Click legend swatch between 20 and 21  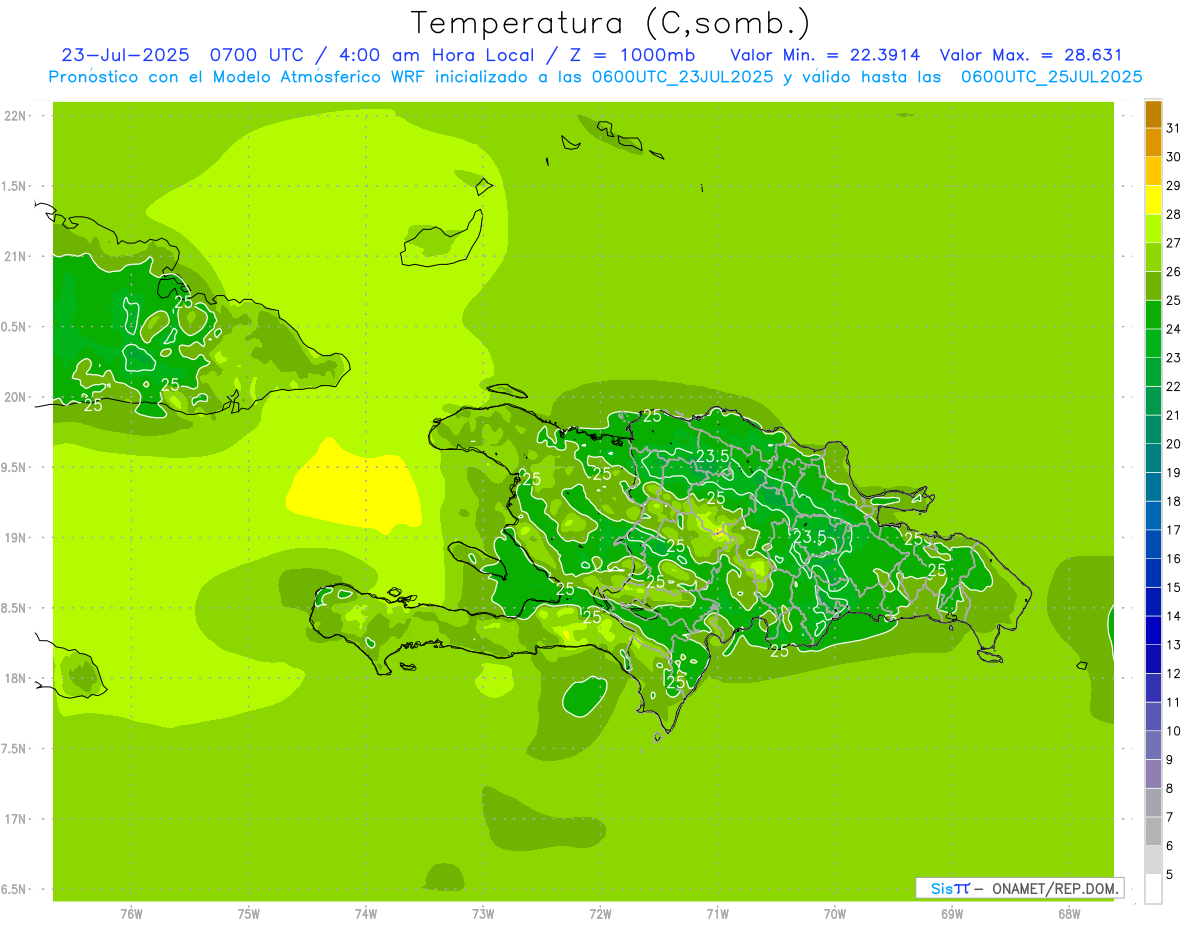pyautogui.click(x=1153, y=429)
